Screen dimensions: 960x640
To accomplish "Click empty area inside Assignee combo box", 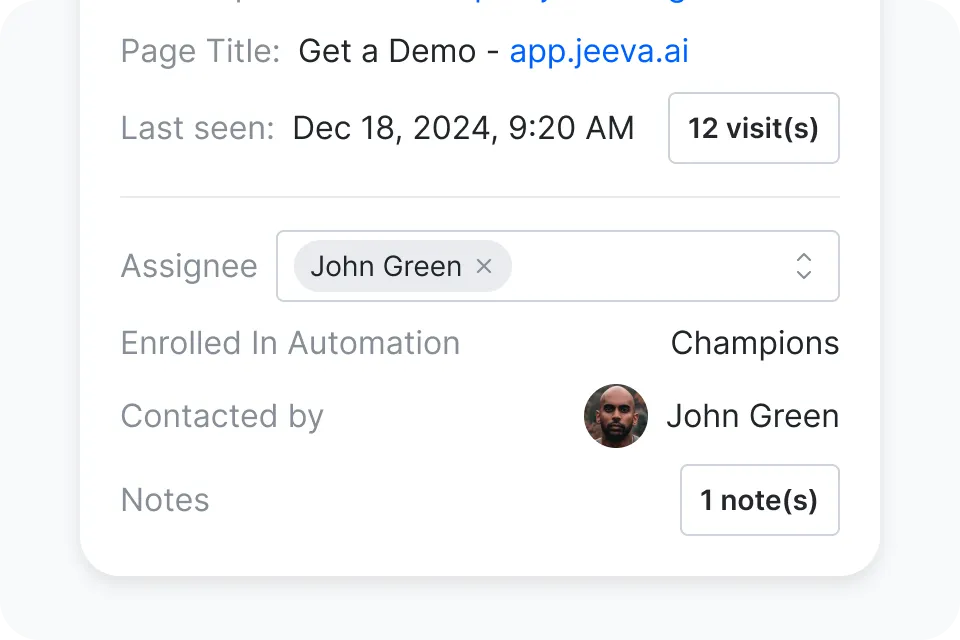I will coord(649,266).
